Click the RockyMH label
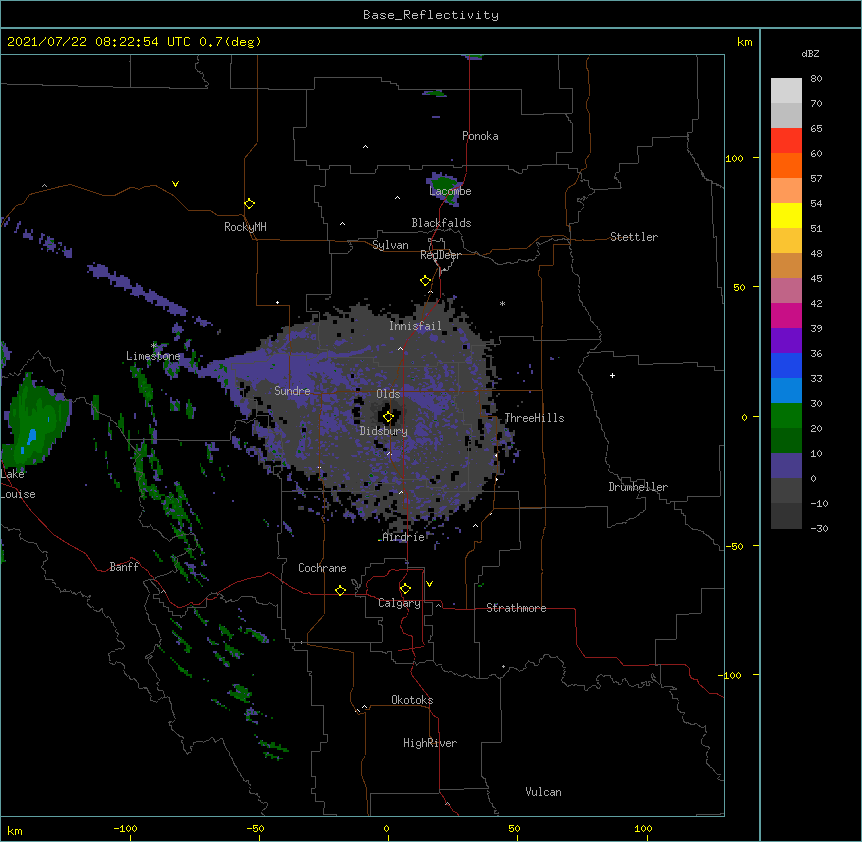This screenshot has width=862, height=842. [x=245, y=227]
